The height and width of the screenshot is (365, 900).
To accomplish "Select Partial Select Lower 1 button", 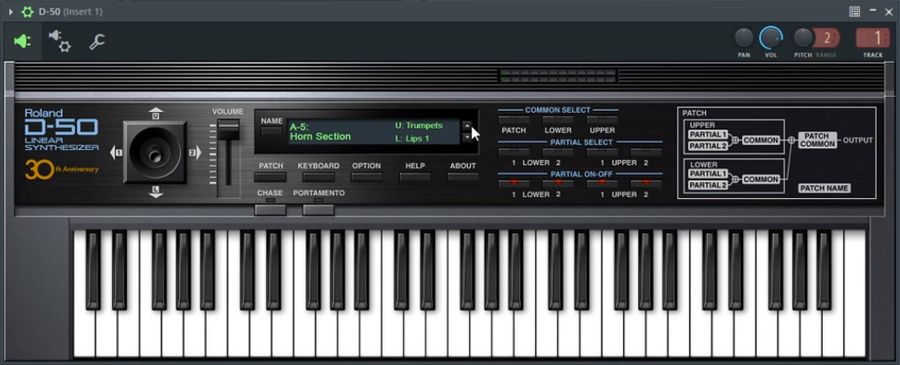I will tap(514, 152).
